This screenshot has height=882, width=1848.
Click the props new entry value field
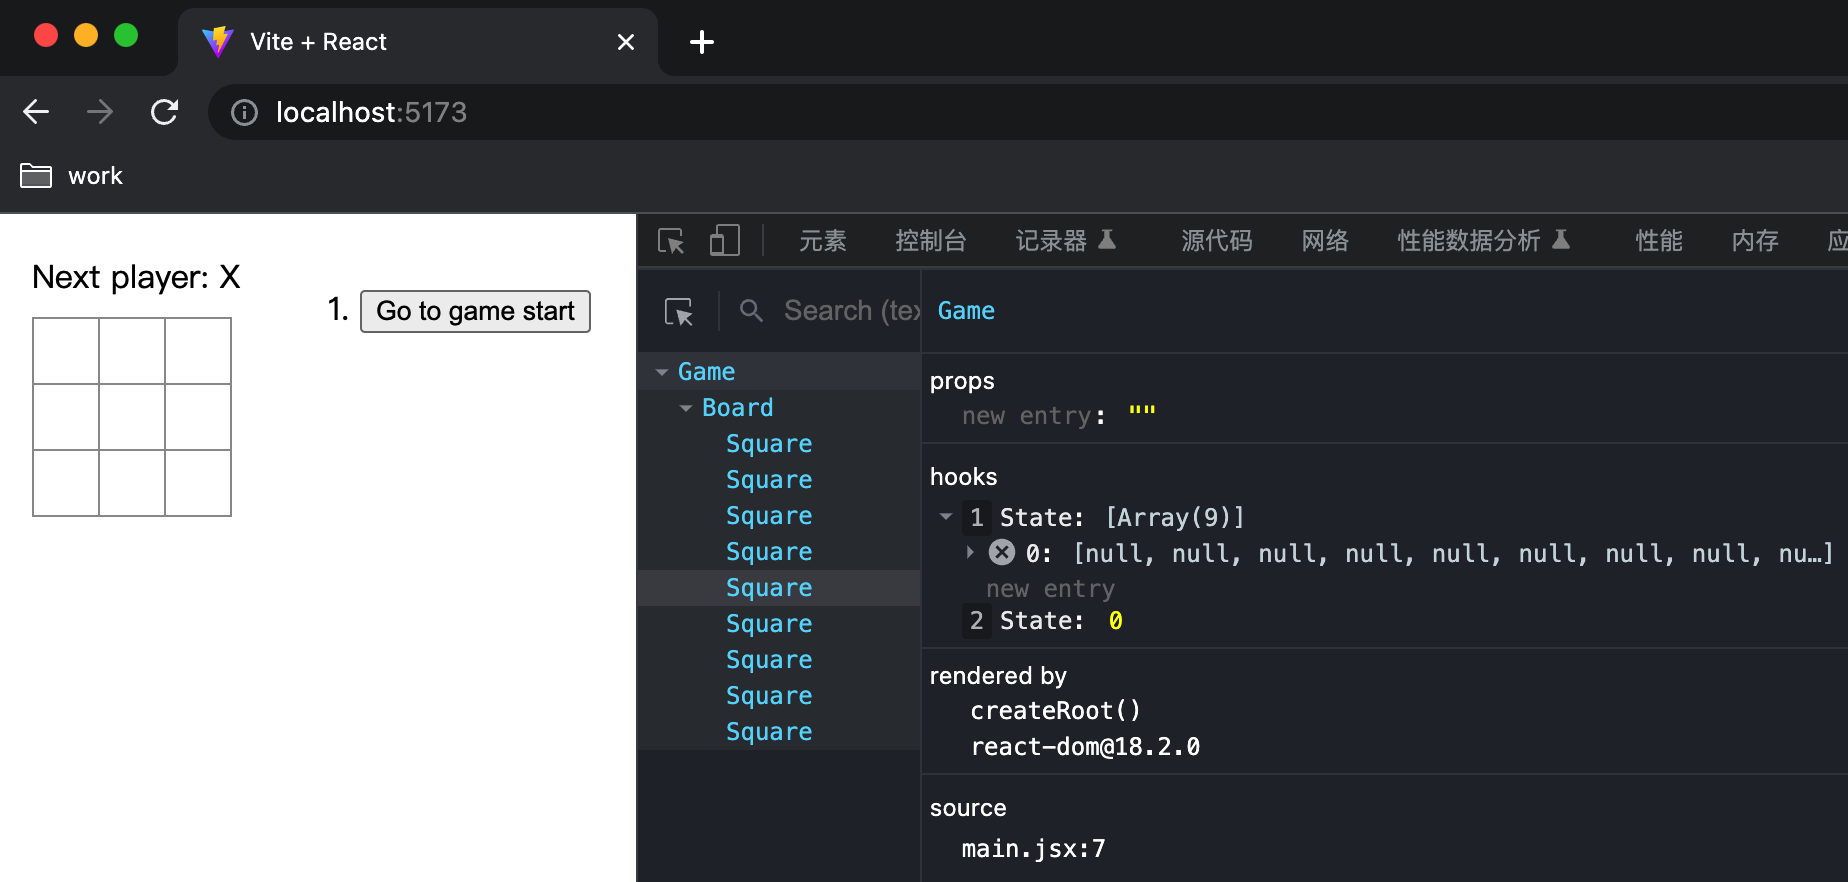tap(1142, 416)
